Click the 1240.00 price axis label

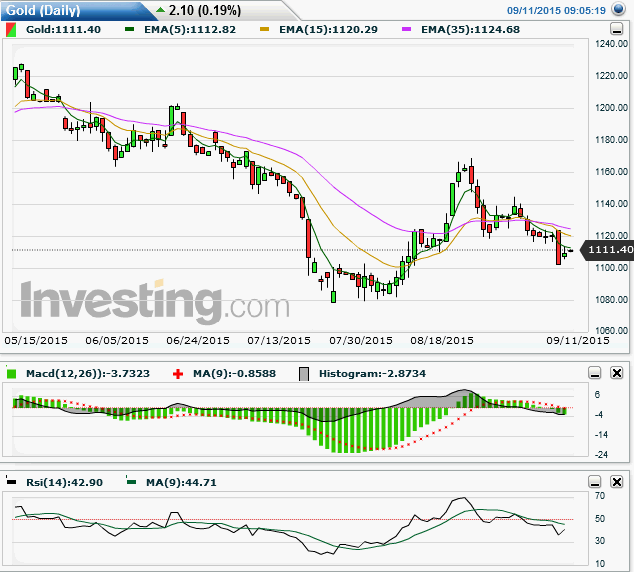point(611,44)
